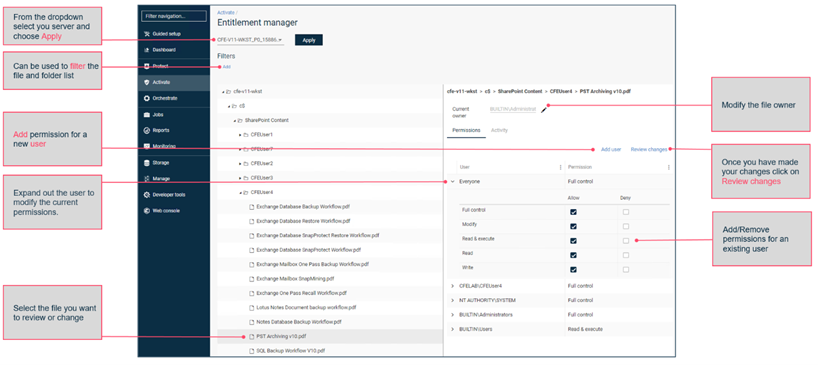Open the User column options menu icon
818x365 pixels.
tap(561, 167)
